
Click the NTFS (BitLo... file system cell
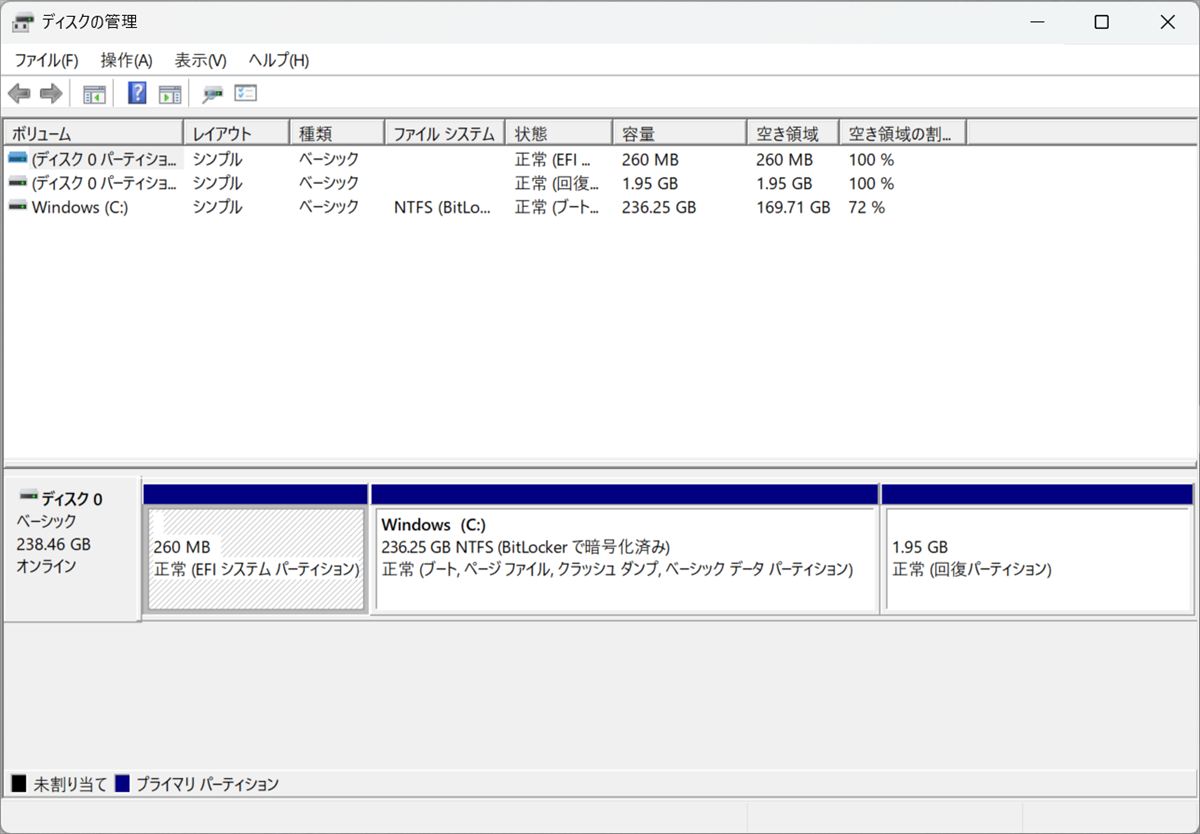(x=443, y=207)
